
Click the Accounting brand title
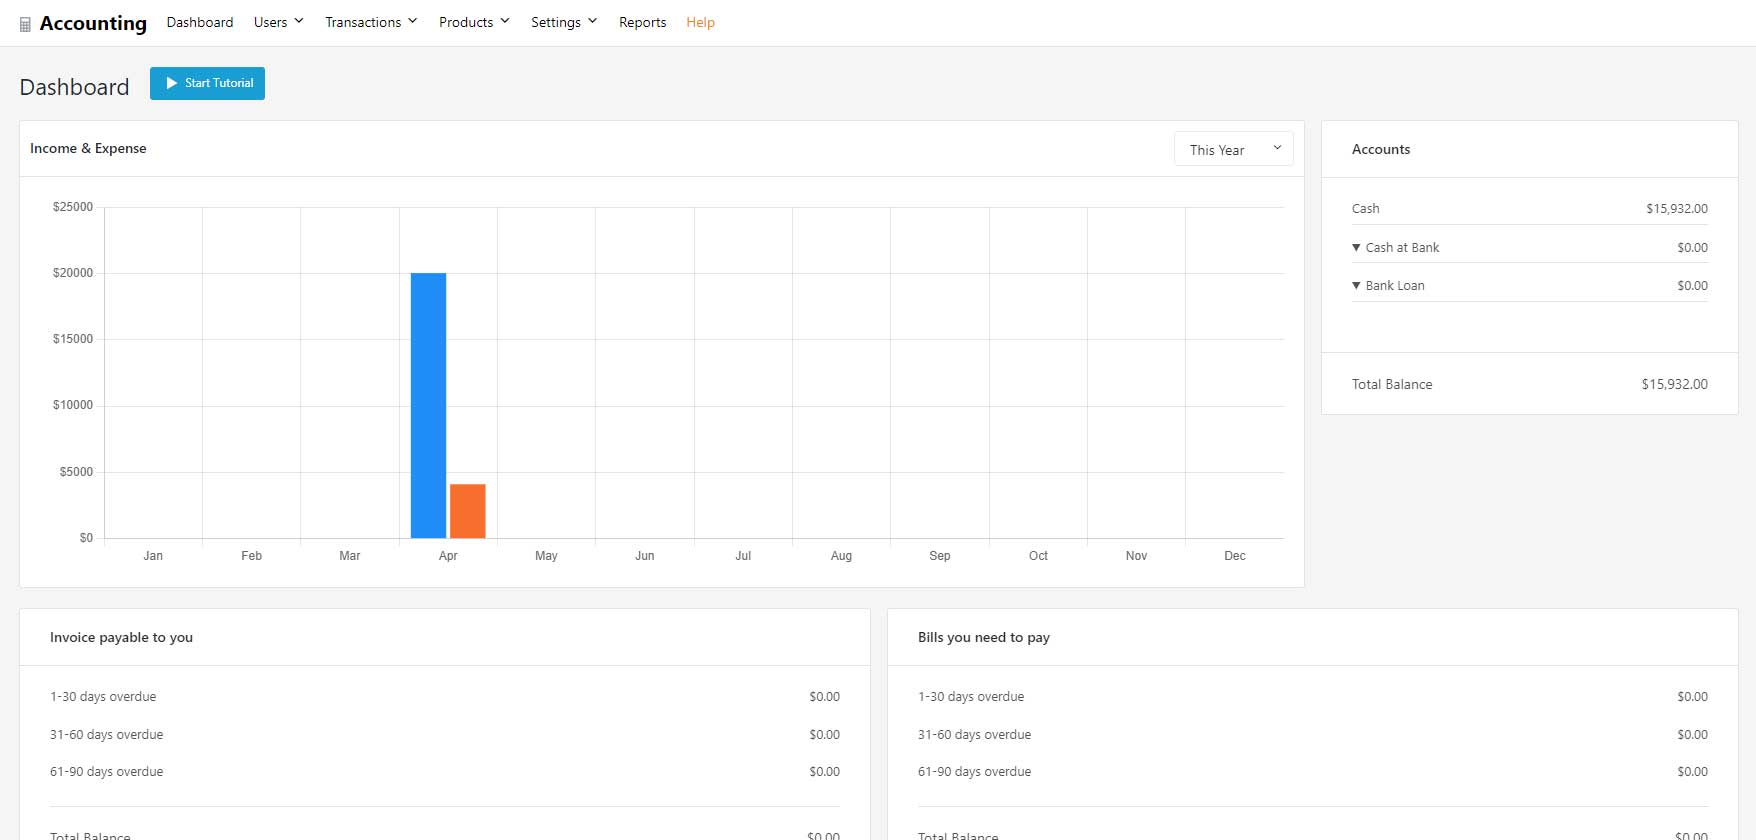(93, 23)
